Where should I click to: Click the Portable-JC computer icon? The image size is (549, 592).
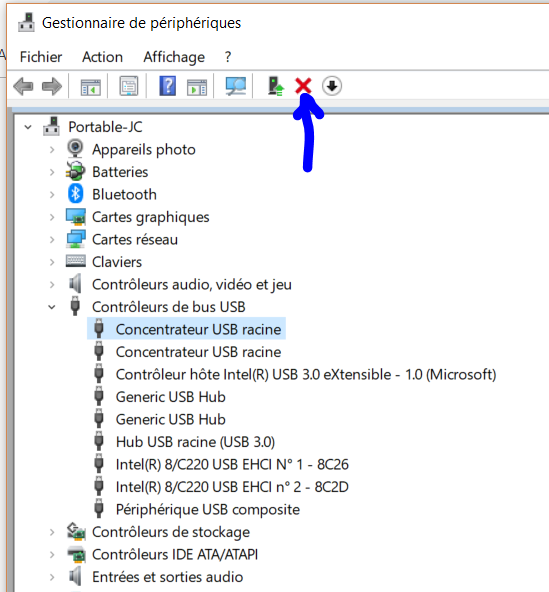point(51,126)
